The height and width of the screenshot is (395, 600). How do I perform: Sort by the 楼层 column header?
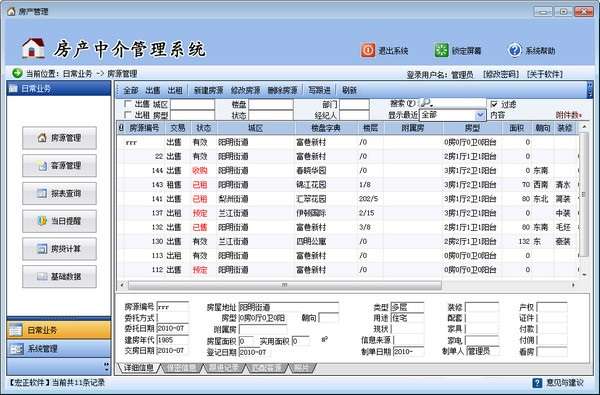(370, 128)
